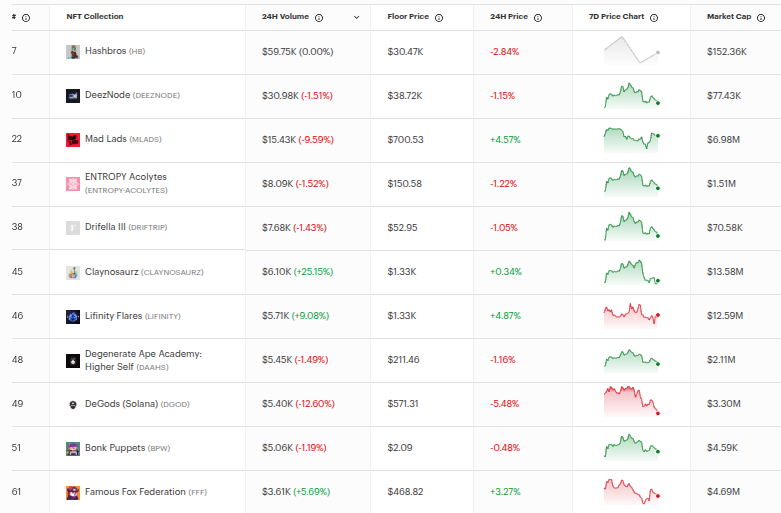Open the Mad Lads collection link
Screen dimensions: 781x513
(x=123, y=139)
